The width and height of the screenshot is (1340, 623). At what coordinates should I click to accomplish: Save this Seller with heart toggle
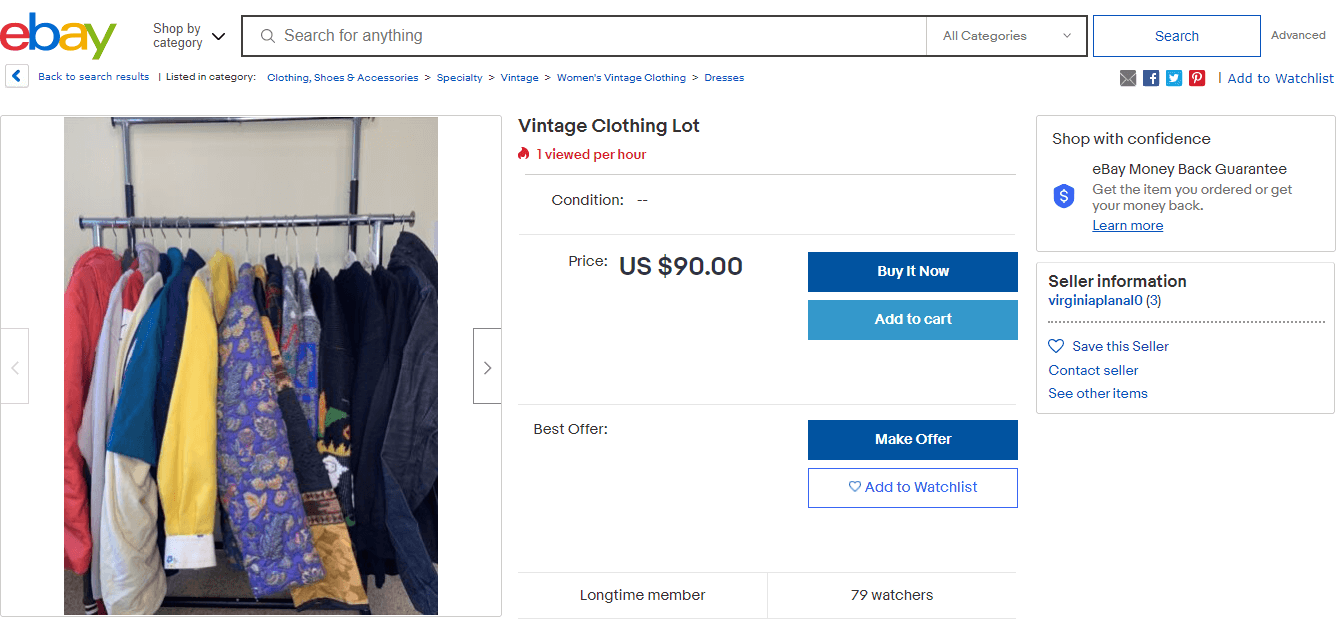[x=1108, y=346]
